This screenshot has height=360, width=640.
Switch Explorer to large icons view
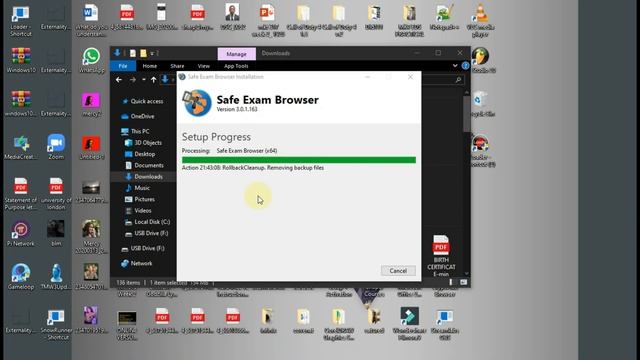(x=464, y=282)
